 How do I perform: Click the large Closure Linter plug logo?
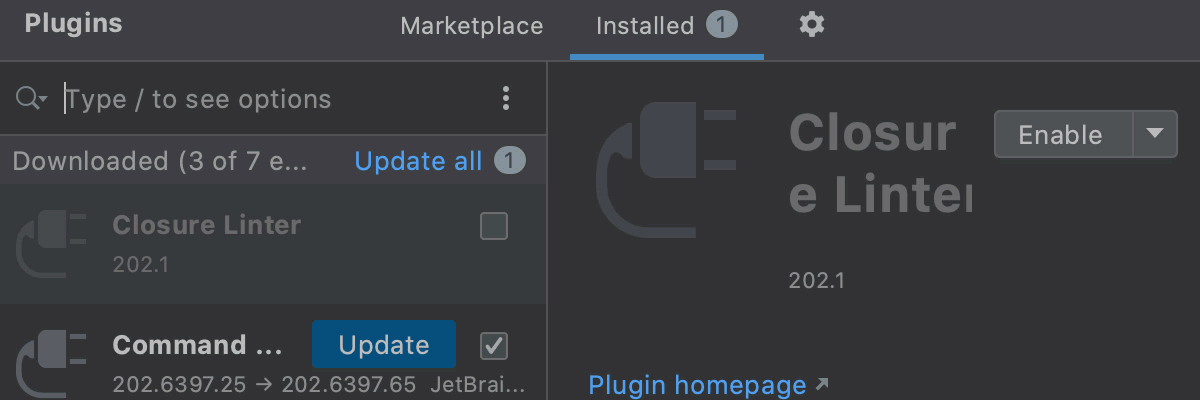(x=667, y=171)
